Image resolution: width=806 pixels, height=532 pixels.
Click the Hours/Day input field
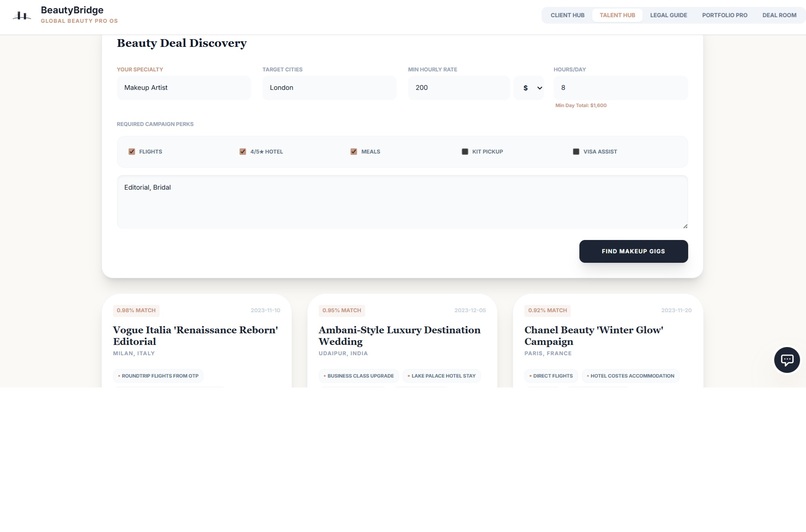coord(620,88)
